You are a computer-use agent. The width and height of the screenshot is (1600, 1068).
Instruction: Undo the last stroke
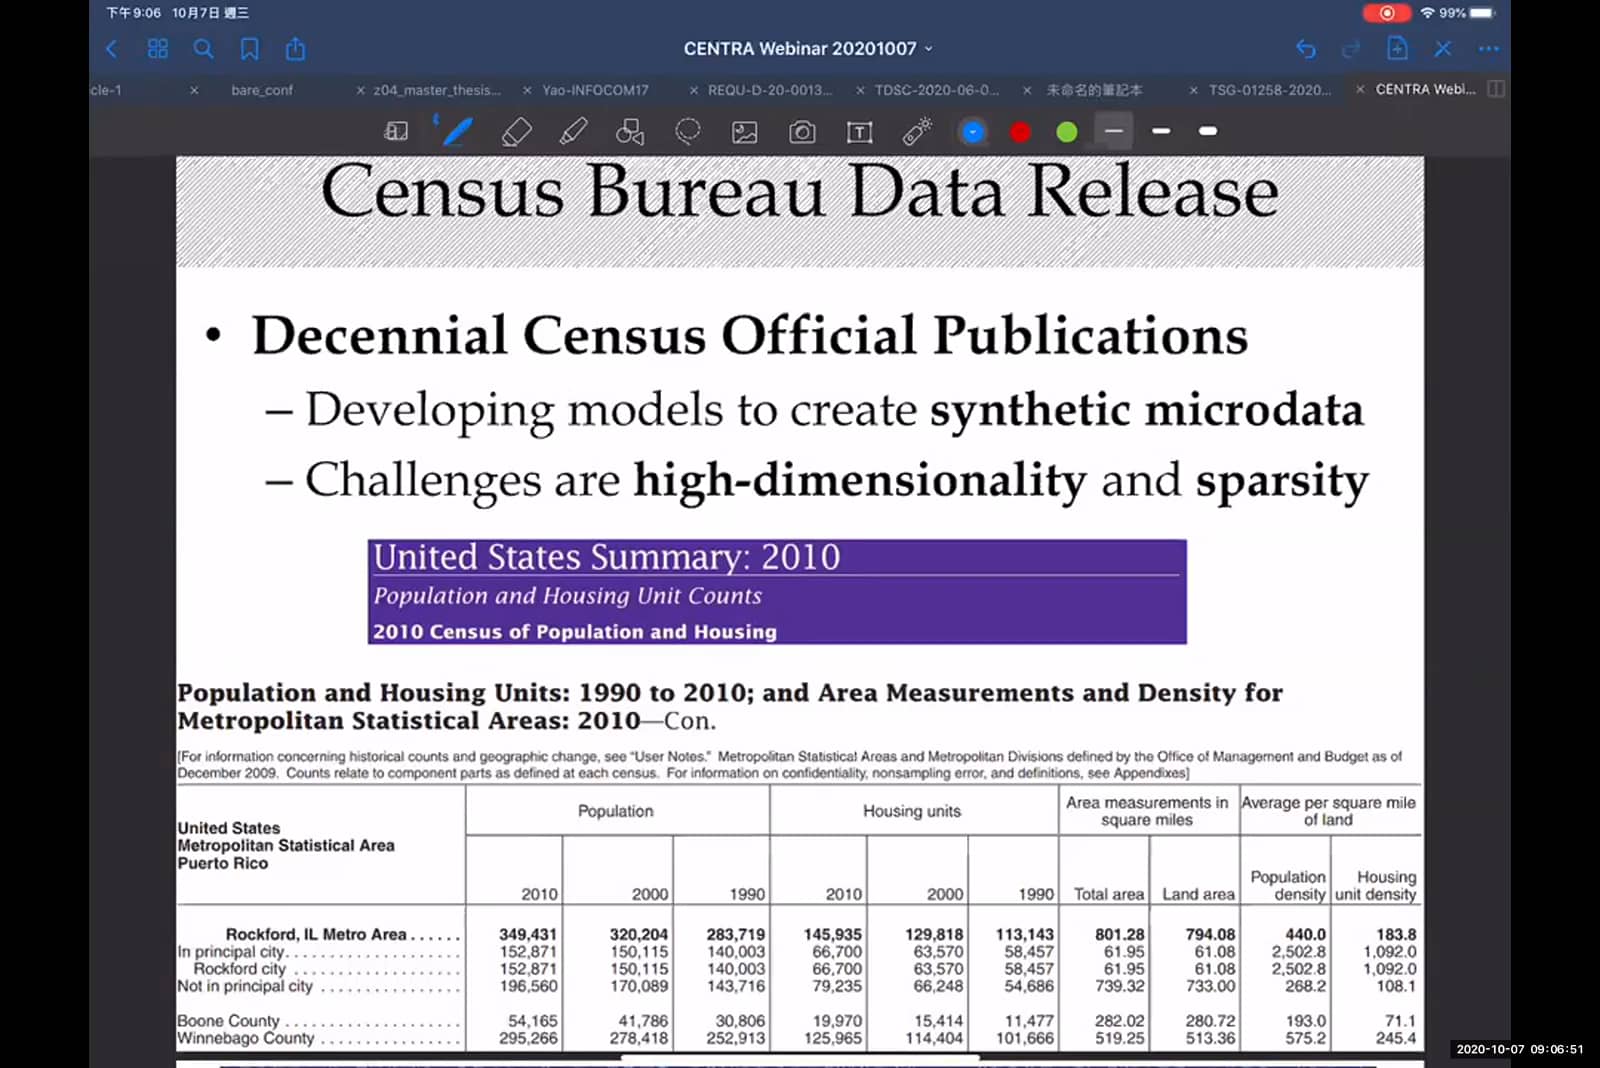1305,48
